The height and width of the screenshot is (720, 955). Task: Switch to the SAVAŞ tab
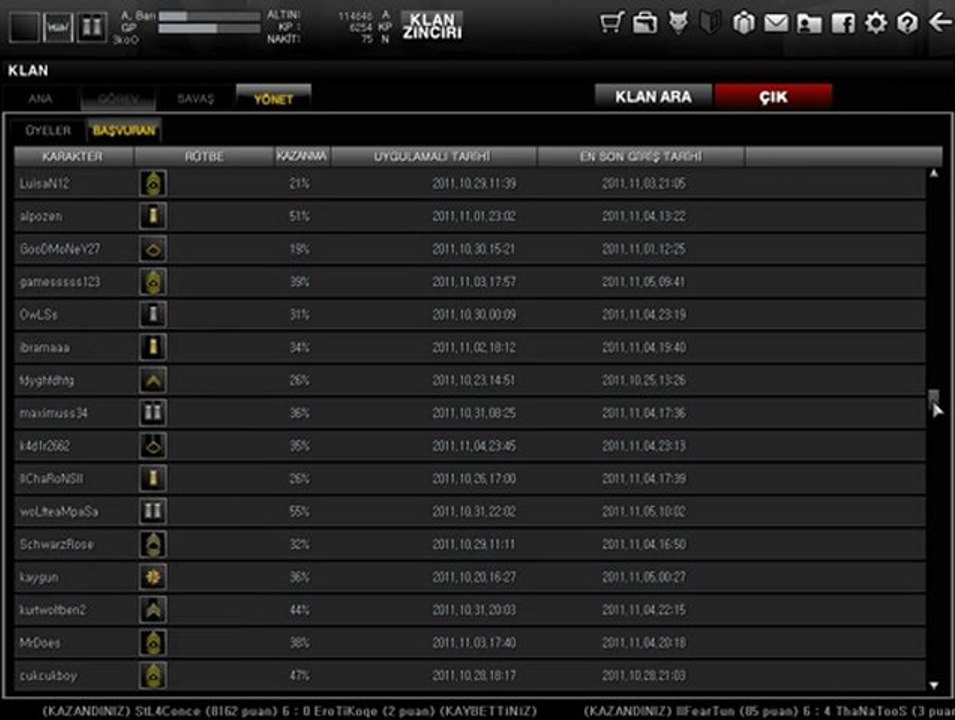(x=196, y=99)
